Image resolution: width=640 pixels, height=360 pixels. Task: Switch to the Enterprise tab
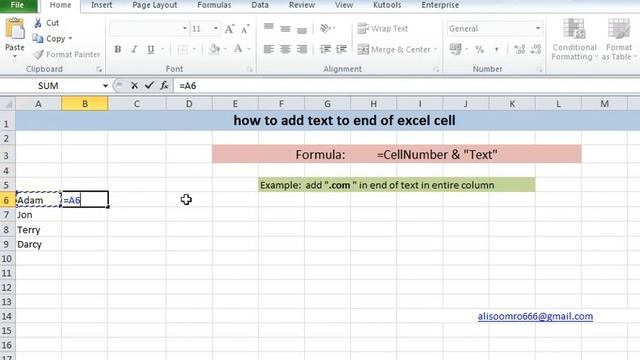click(440, 5)
